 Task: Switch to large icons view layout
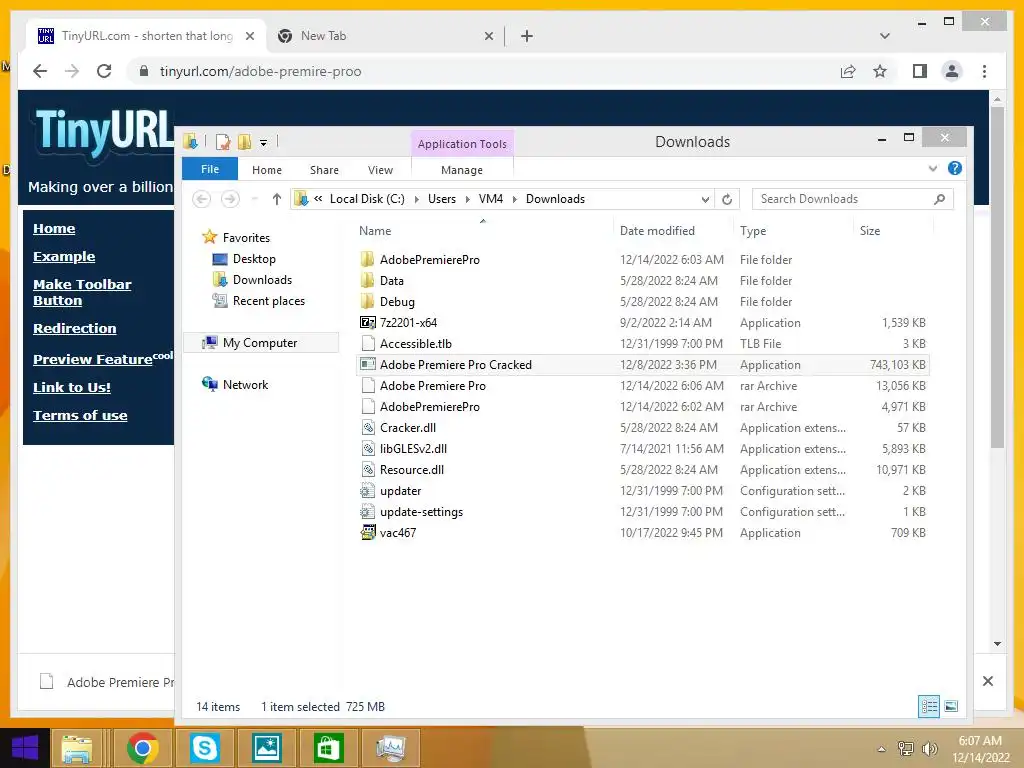click(951, 706)
